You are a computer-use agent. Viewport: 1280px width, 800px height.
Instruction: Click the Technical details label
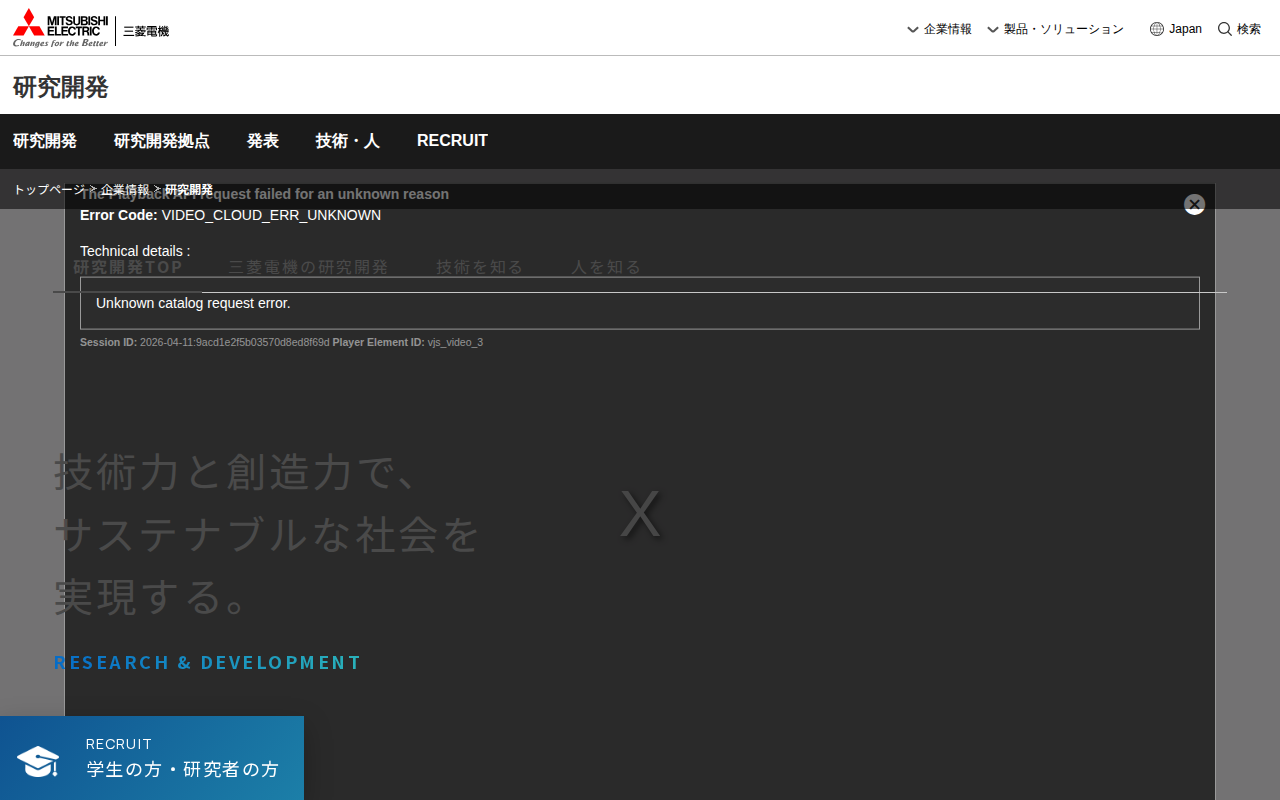tap(135, 251)
